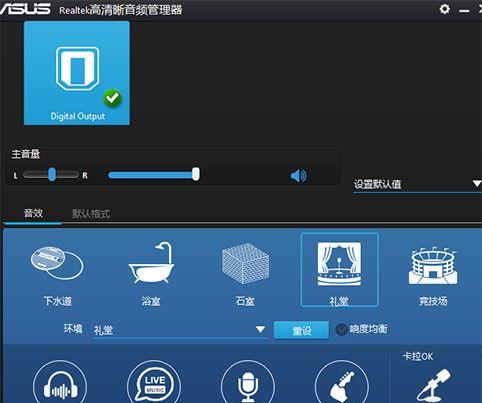Click the main volume slider handle
Image resolution: width=482 pixels, height=403 pixels.
pyautogui.click(x=196, y=174)
